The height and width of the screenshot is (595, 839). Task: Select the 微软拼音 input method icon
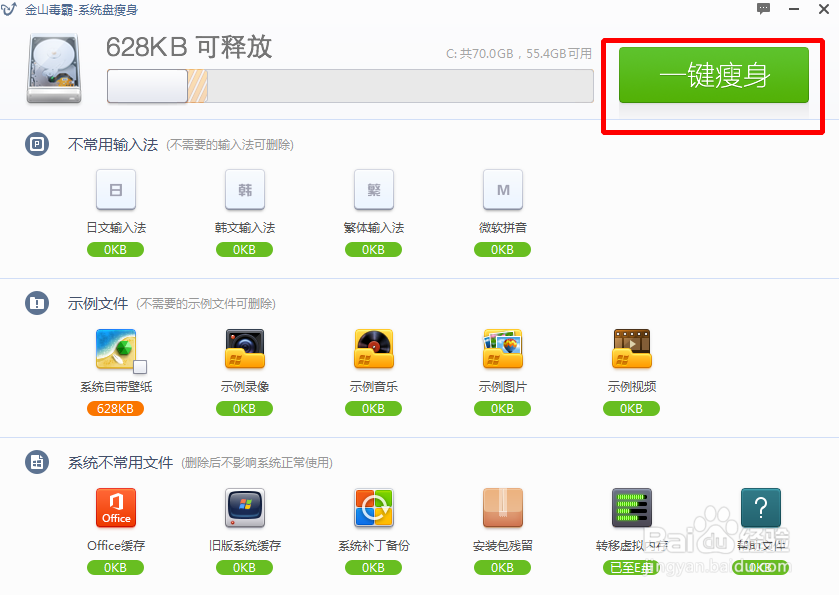tap(502, 189)
